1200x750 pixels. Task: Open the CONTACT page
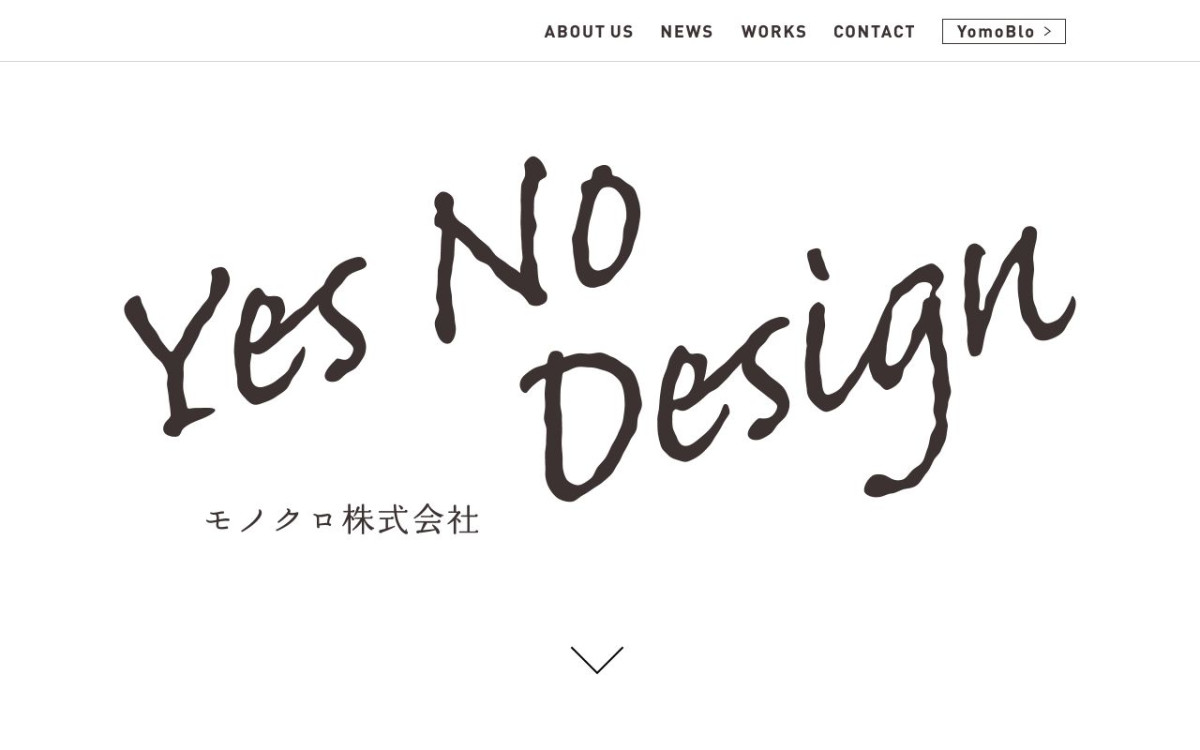pos(874,32)
